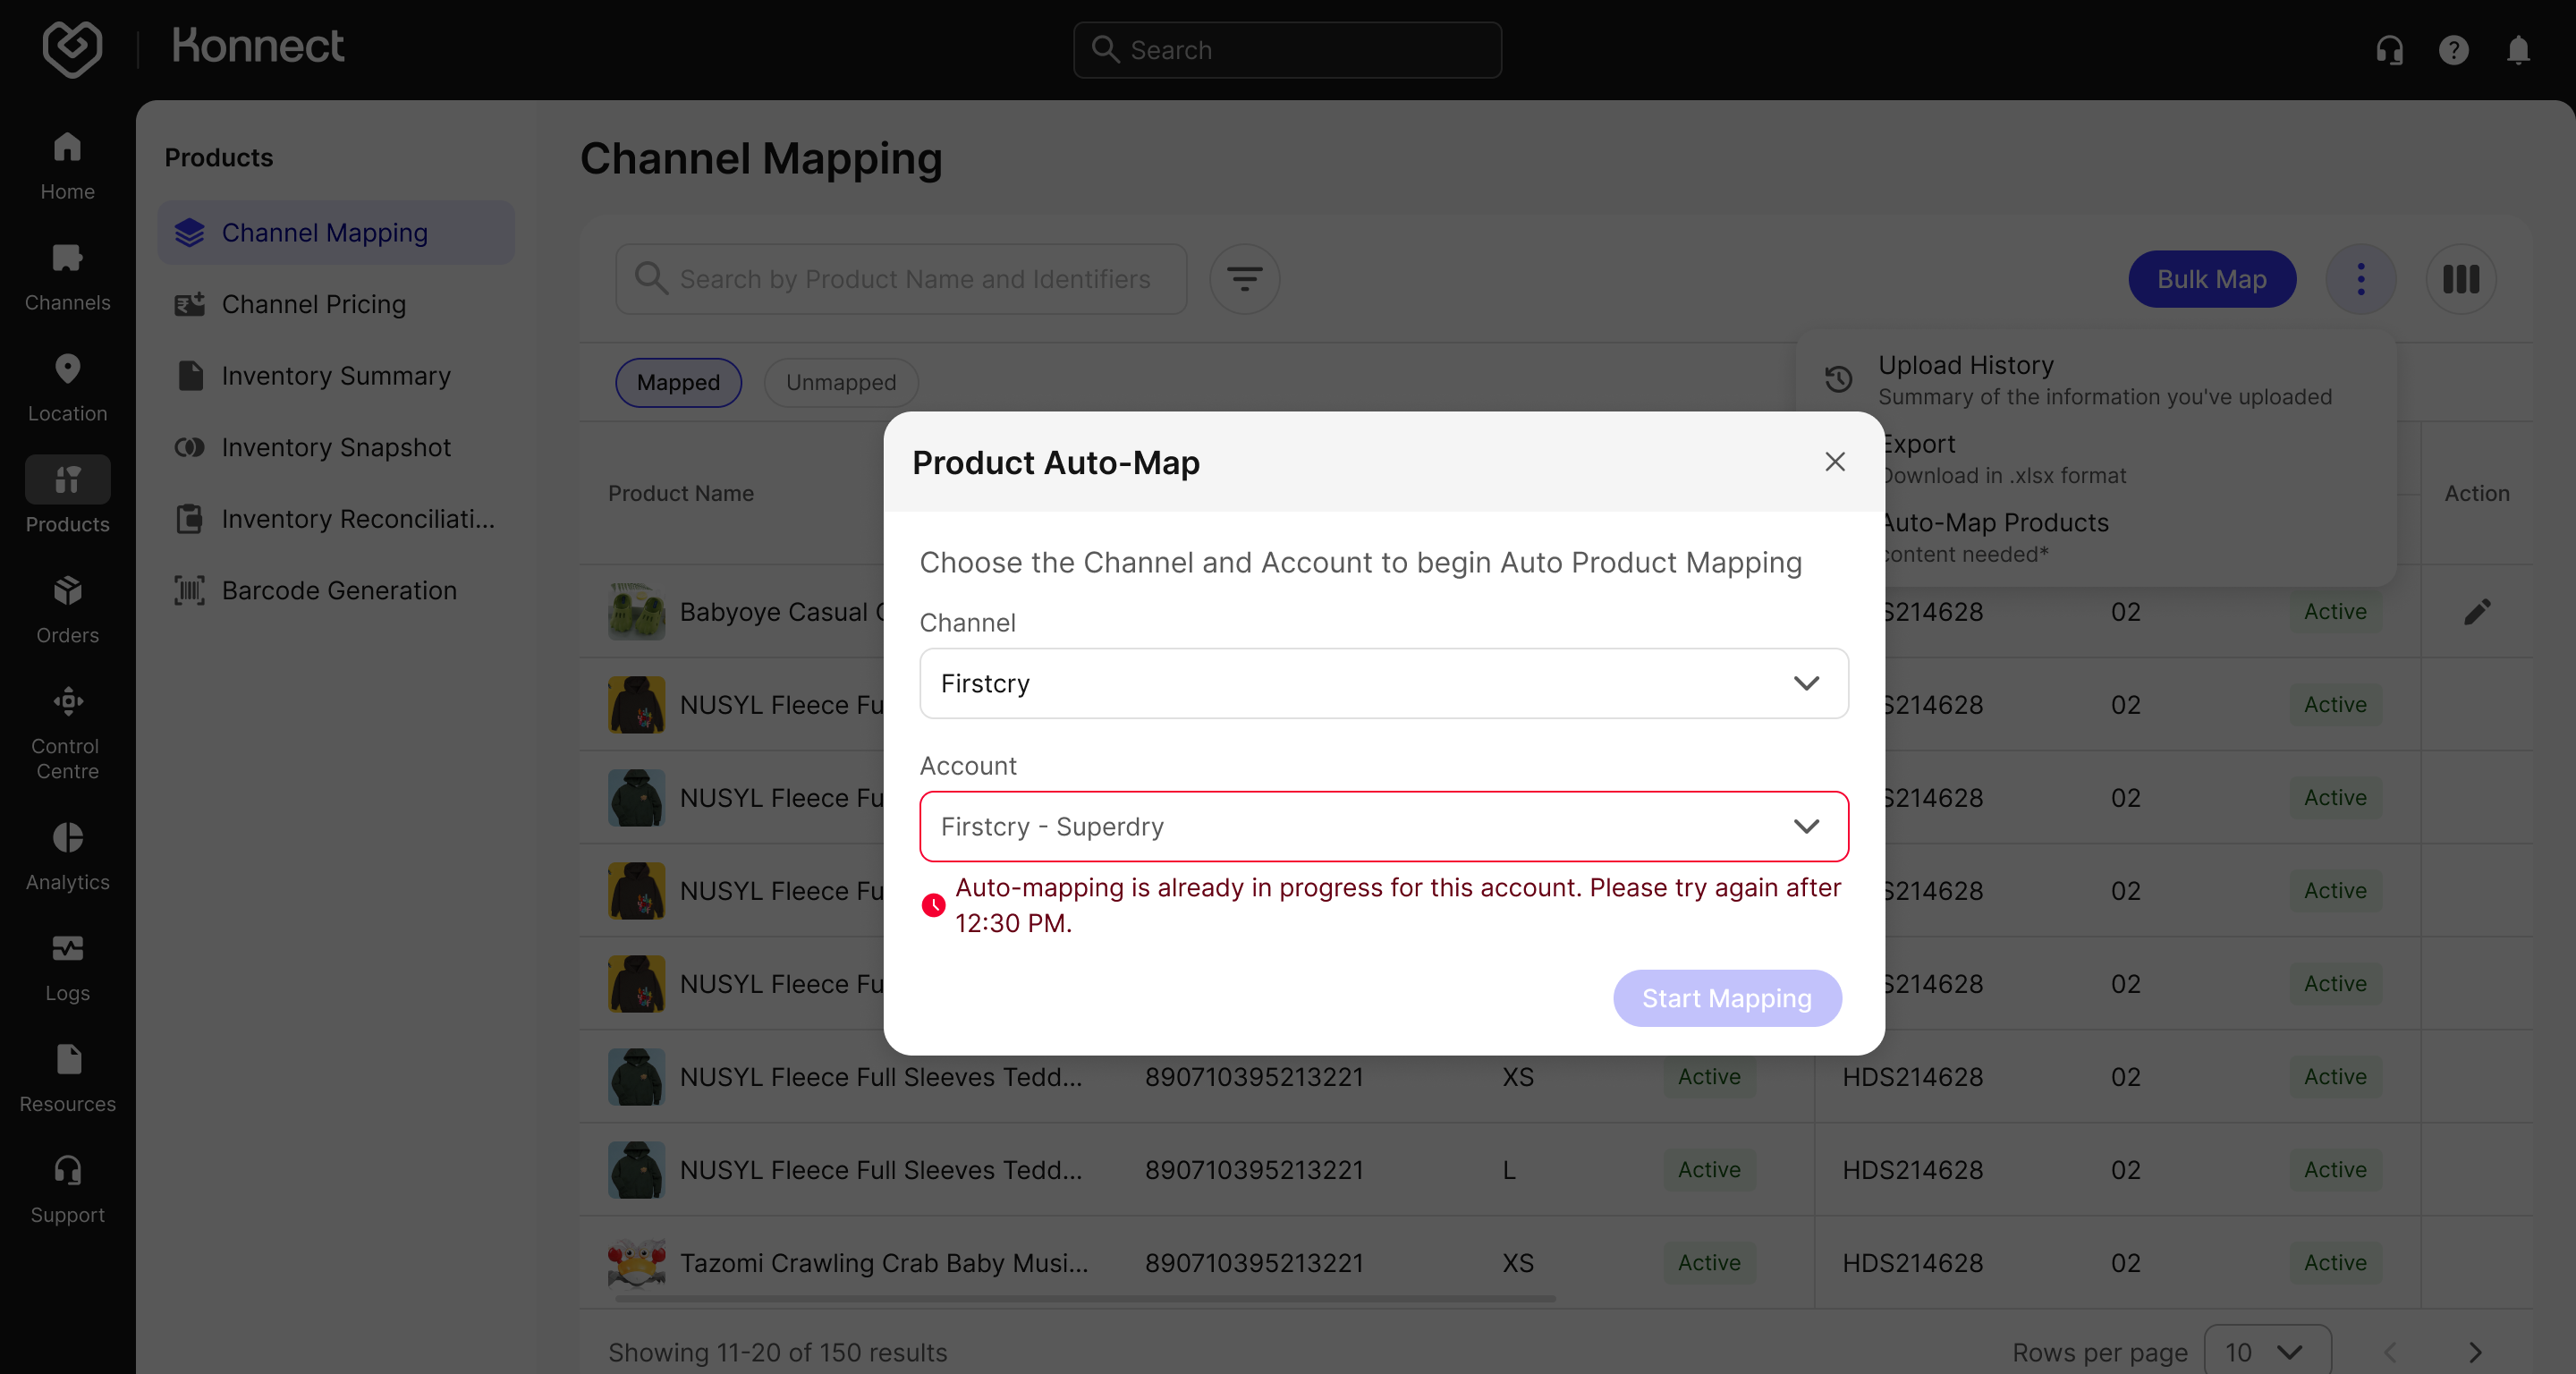Open the filter icon beside product search
This screenshot has width=2576, height=1374.
(x=1244, y=279)
